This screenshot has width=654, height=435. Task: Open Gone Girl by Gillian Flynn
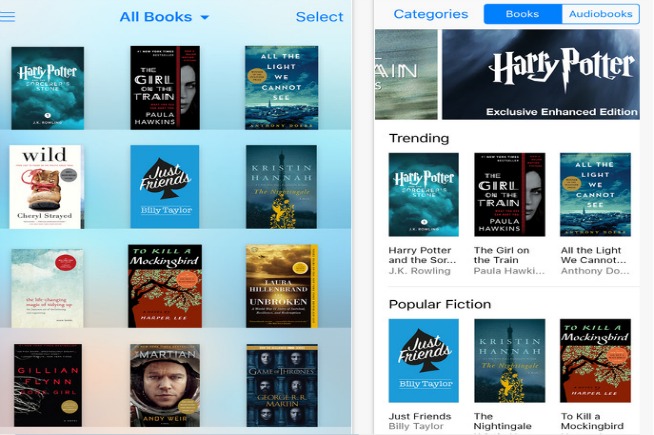coord(48,385)
